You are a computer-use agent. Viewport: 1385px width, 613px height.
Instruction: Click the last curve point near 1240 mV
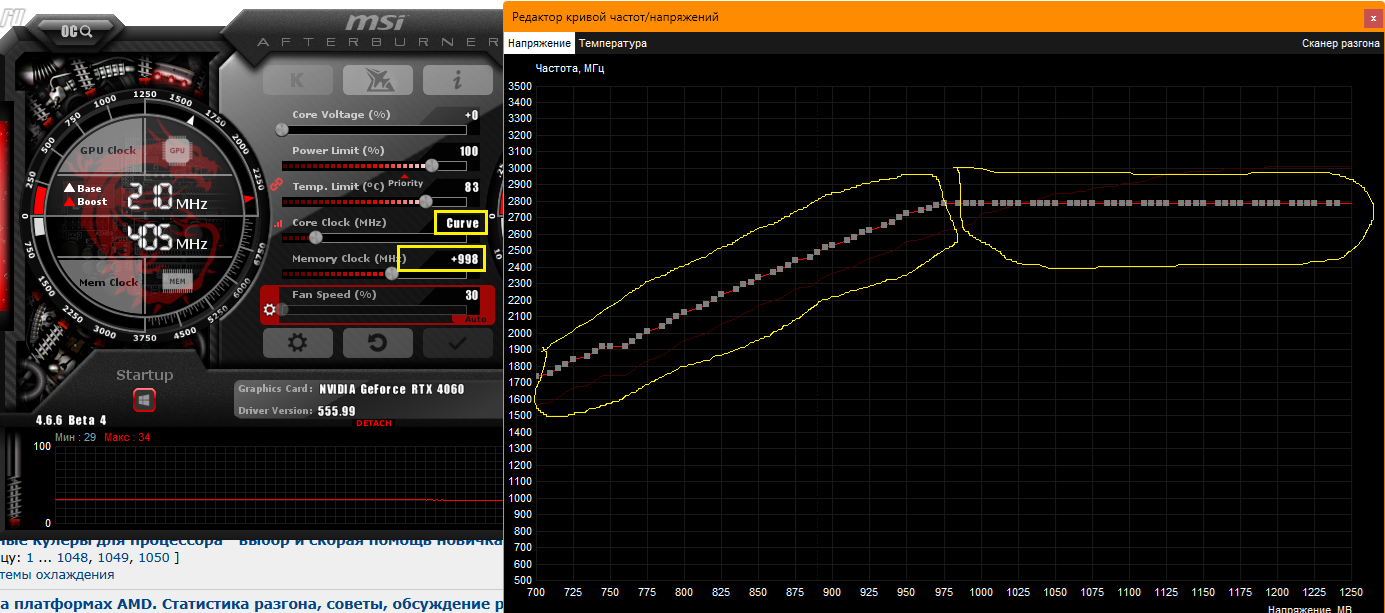point(1337,203)
